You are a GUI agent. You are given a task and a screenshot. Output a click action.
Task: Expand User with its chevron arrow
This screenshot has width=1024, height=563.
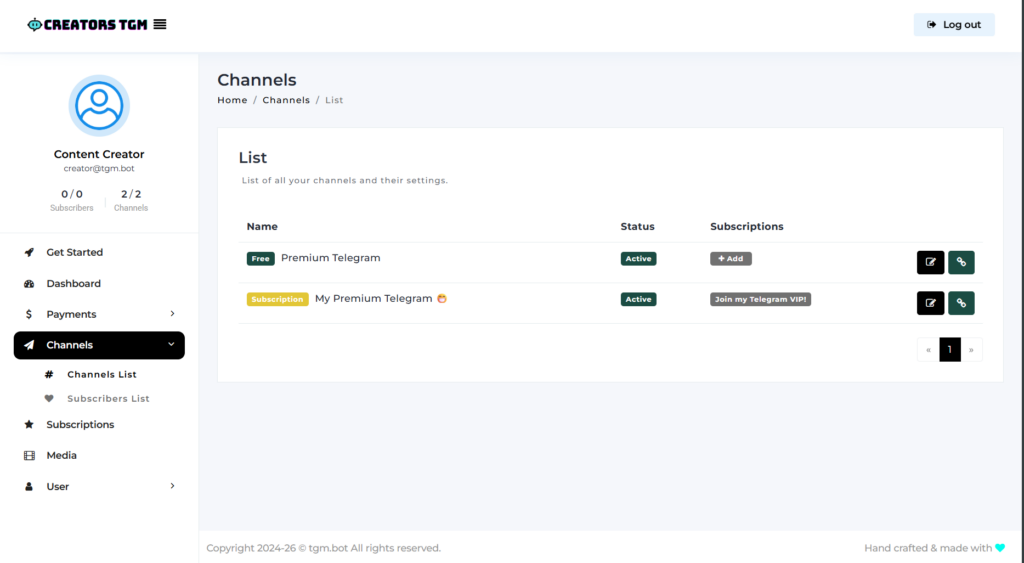pyautogui.click(x=172, y=486)
